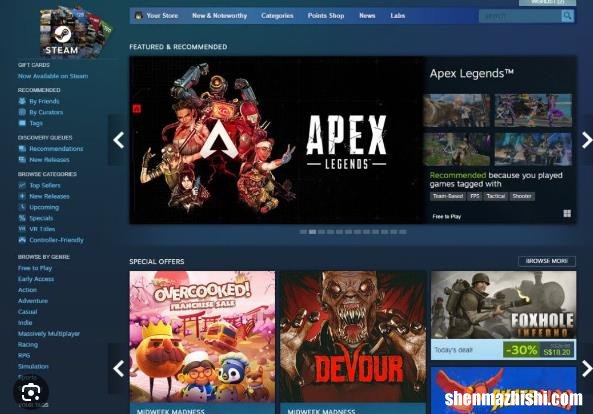The width and height of the screenshot is (593, 414).
Task: Click the Browse Categories New Releases icon
Action: [22, 196]
